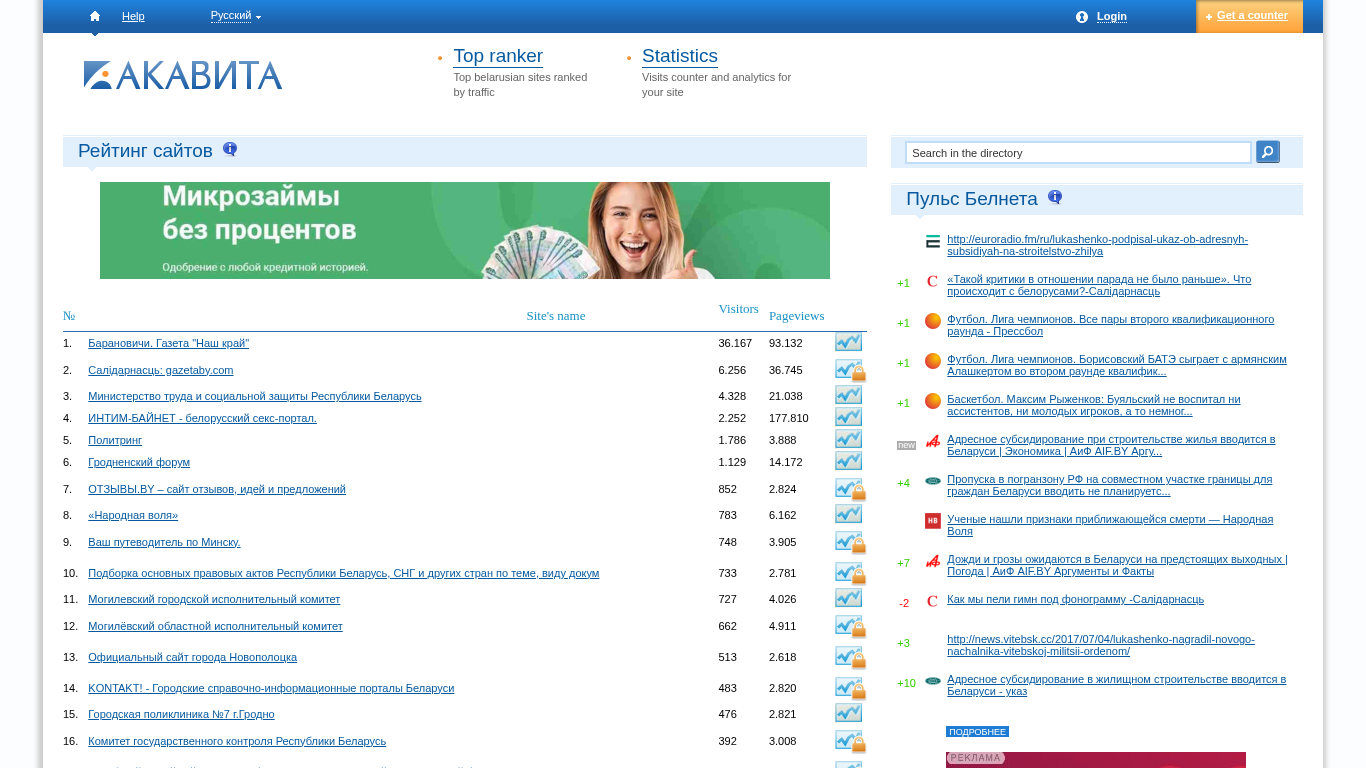Open the Statistics section
Screen dimensions: 1366x768
(679, 56)
